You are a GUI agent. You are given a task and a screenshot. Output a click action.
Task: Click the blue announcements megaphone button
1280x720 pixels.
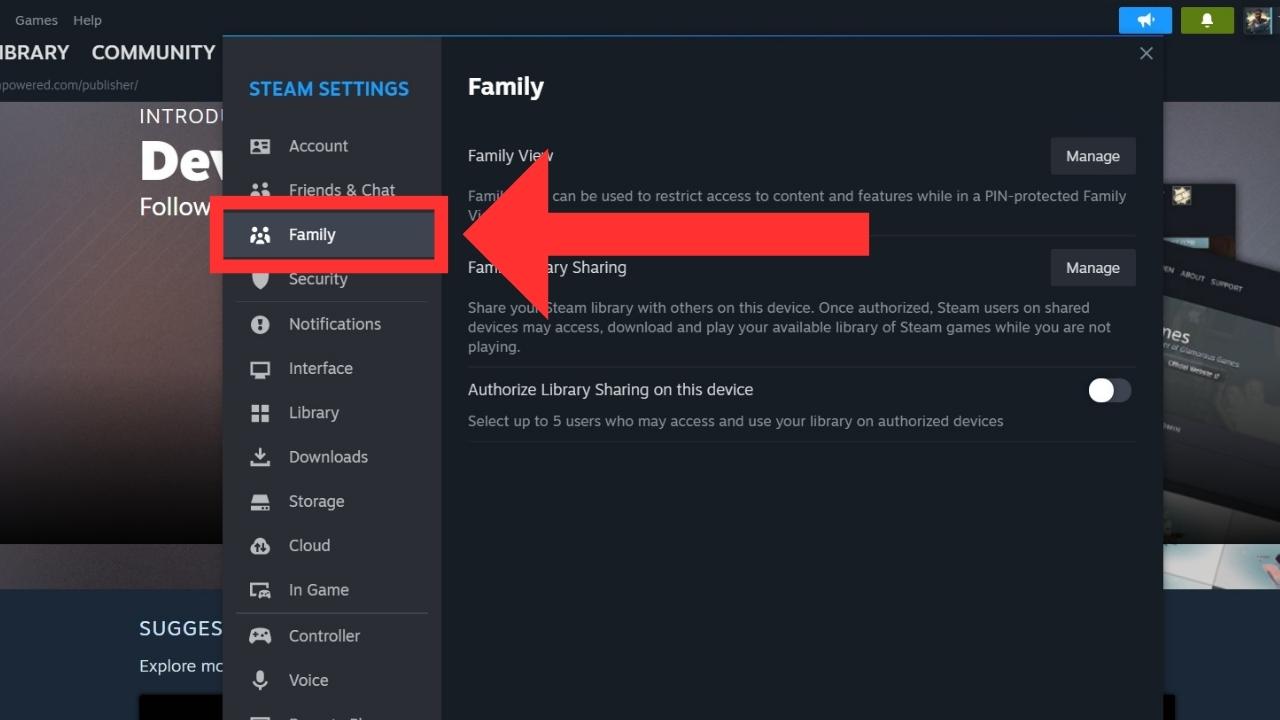1144,20
